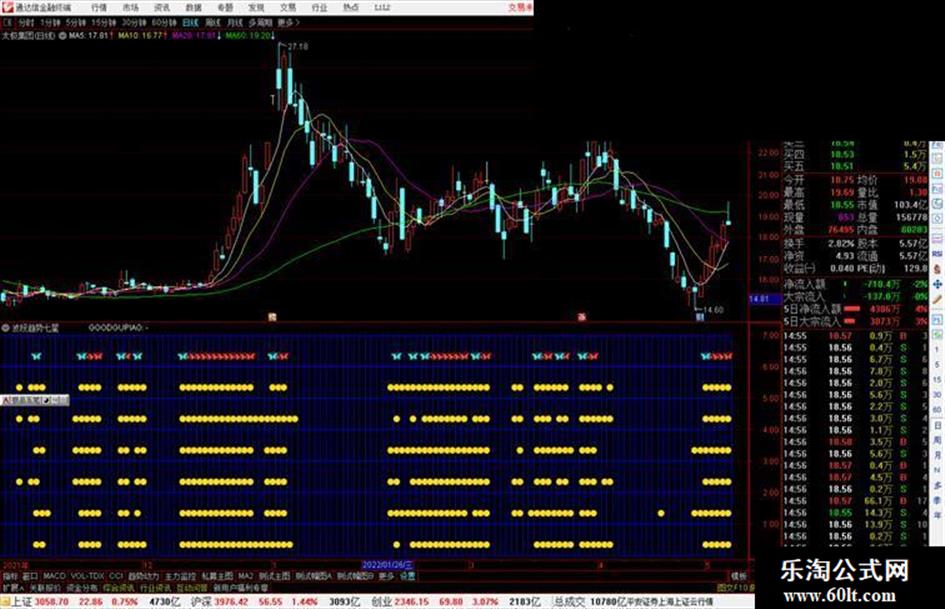945x609 pixels.
Task: Click the sidebar icon beside 最低 row
Action: pos(937,204)
